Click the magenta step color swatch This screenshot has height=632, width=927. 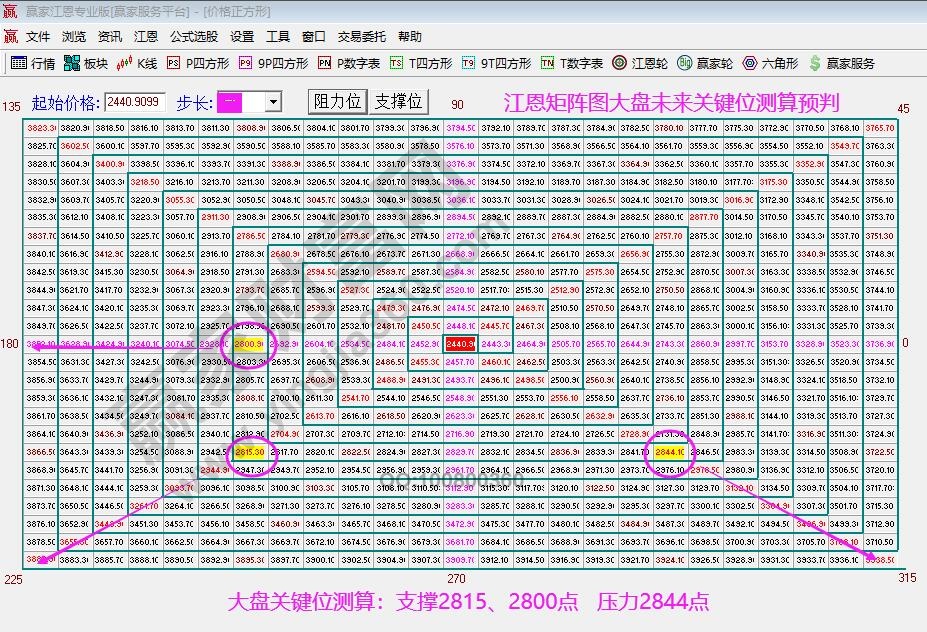pyautogui.click(x=230, y=101)
